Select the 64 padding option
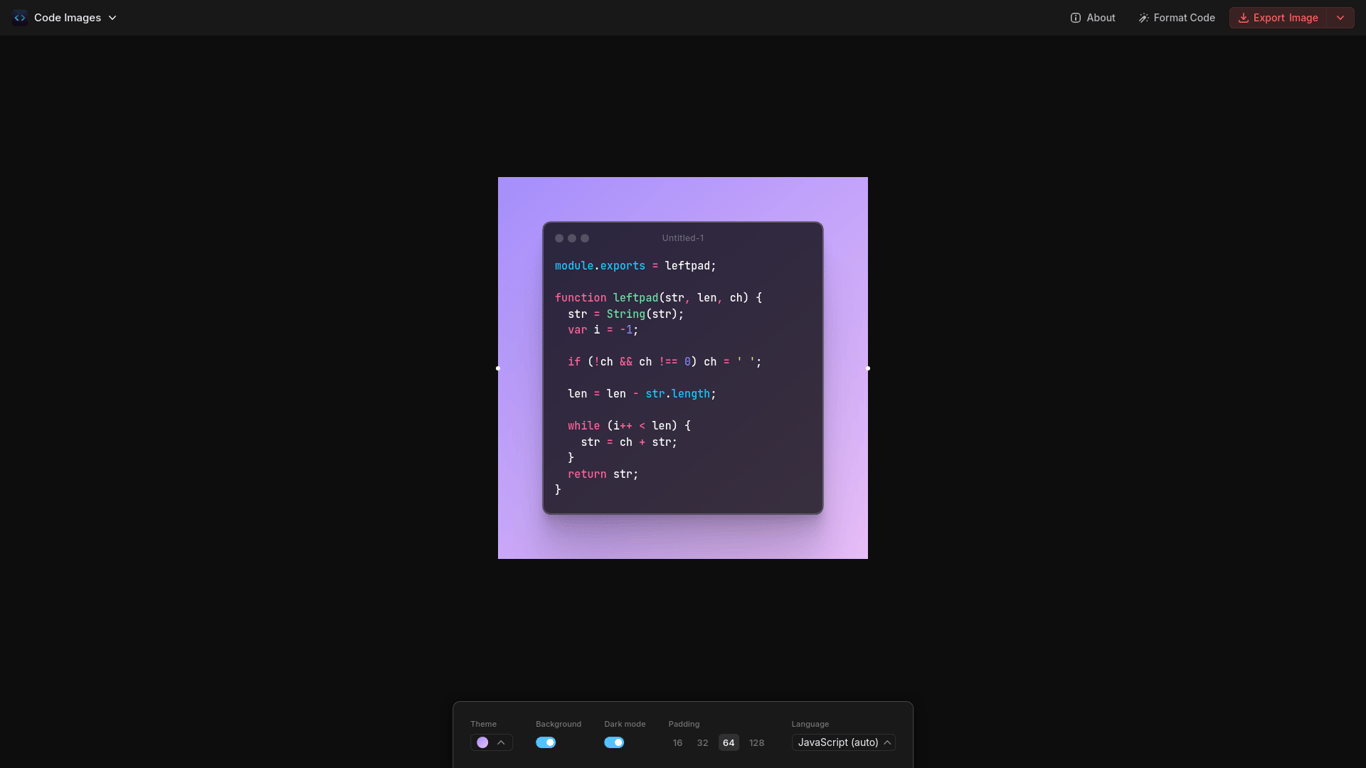The width and height of the screenshot is (1366, 768). coord(728,743)
